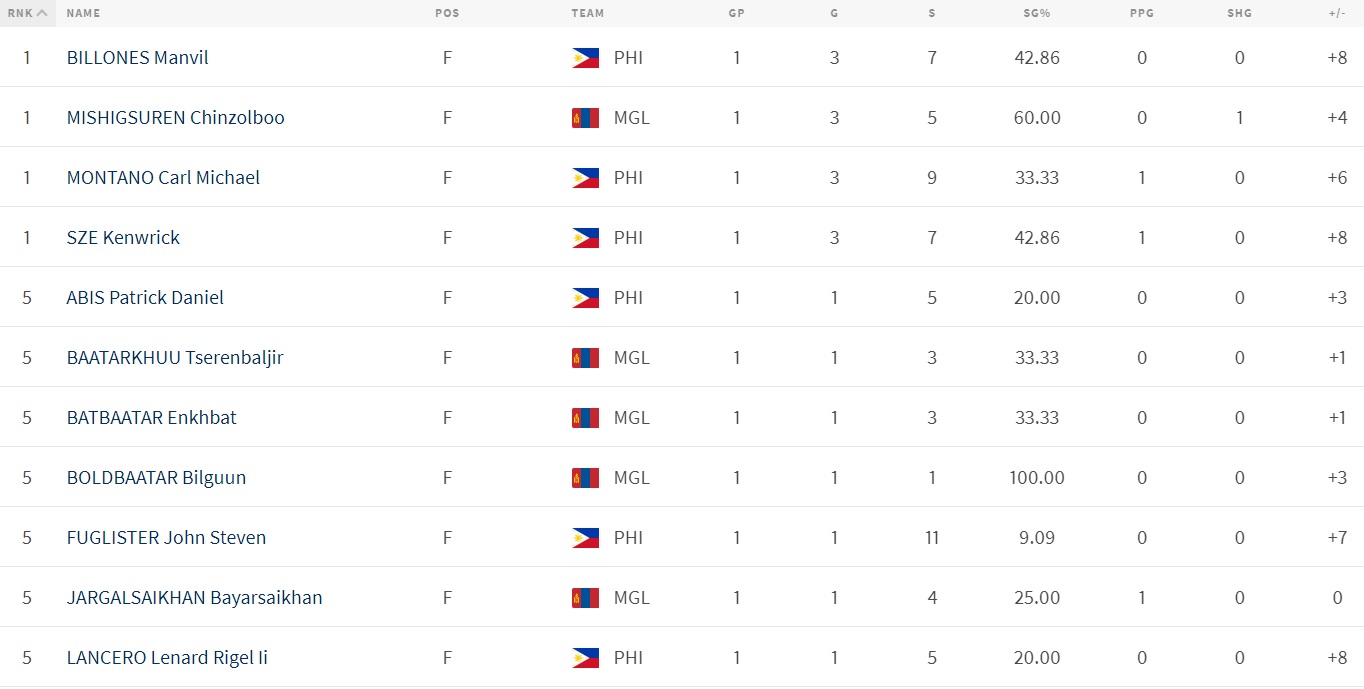The image size is (1364, 689).
Task: Click the flag icon in SZE Kenwrick row
Action: click(585, 238)
